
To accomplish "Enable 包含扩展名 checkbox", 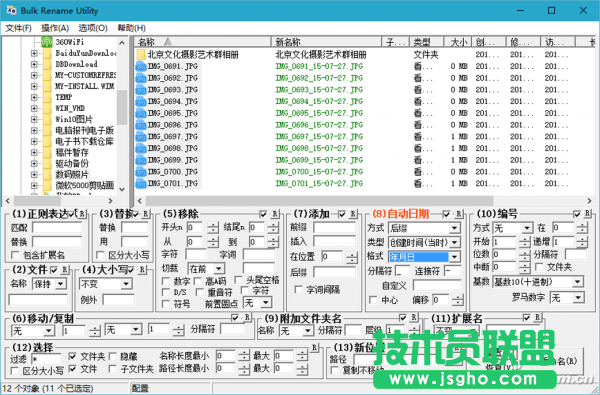I will point(15,255).
